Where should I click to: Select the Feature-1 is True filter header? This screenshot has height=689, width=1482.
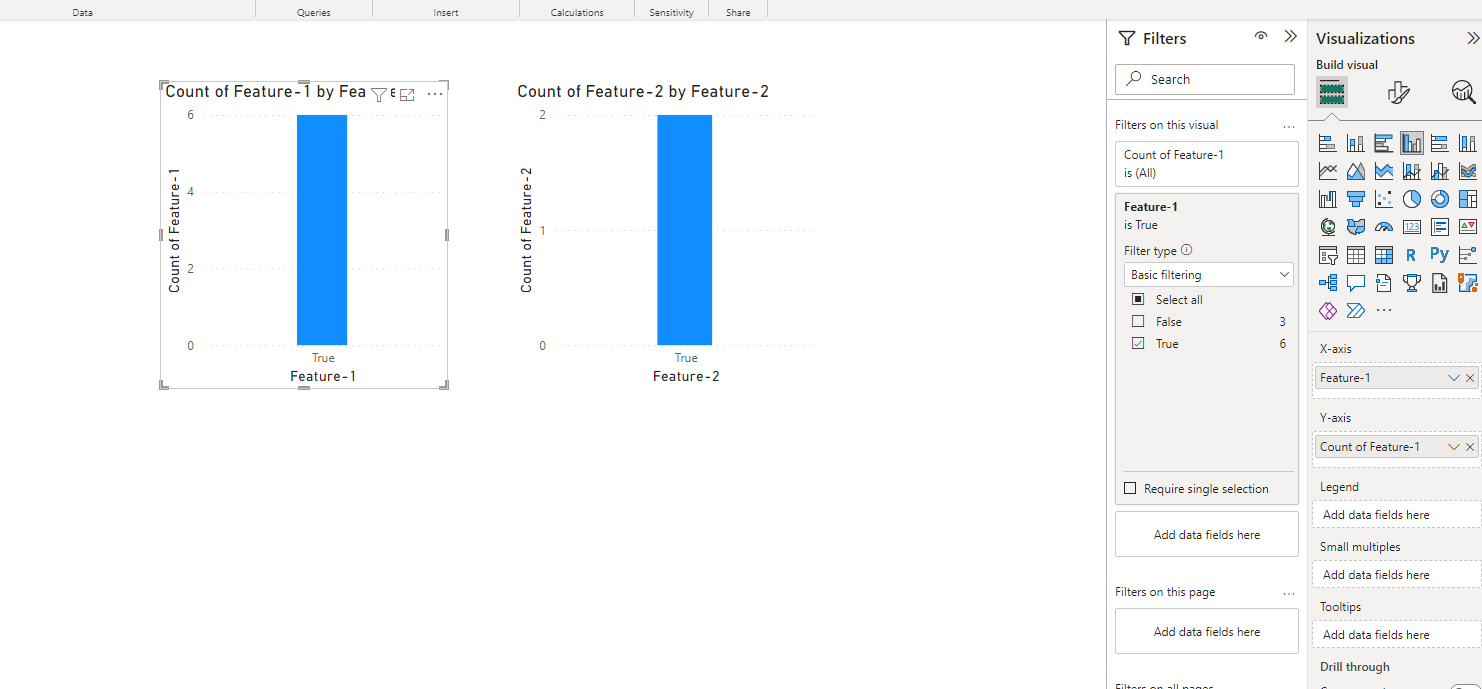(x=1207, y=215)
